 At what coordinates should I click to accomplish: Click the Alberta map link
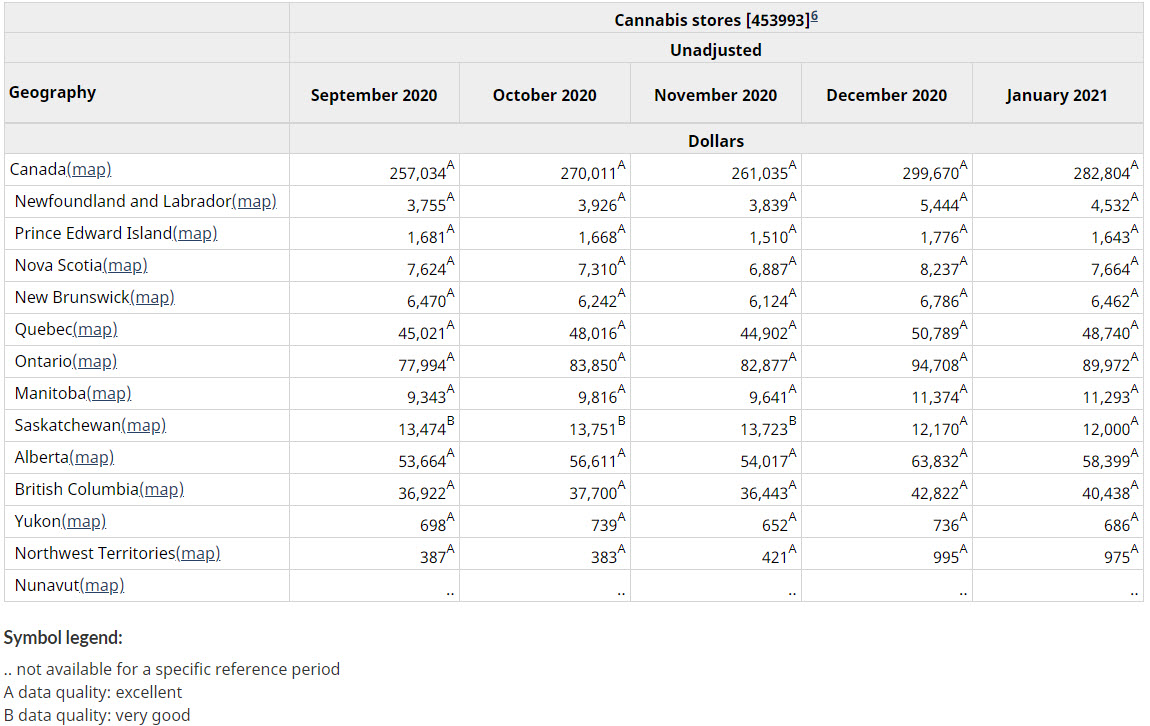tap(92, 458)
